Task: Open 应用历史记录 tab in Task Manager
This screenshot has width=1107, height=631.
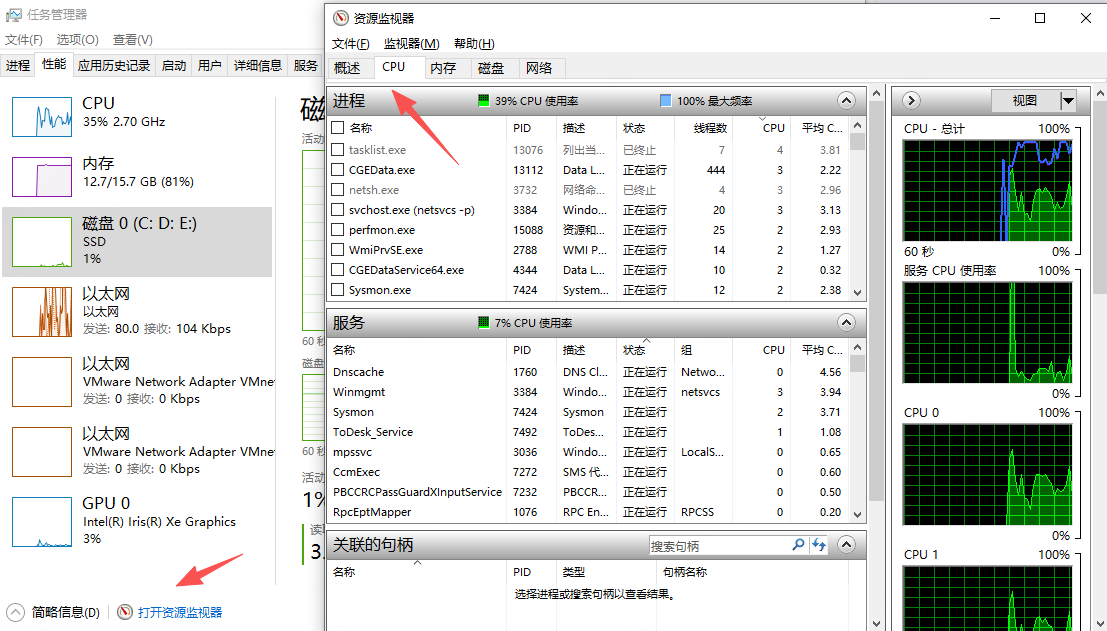Action: [114, 66]
